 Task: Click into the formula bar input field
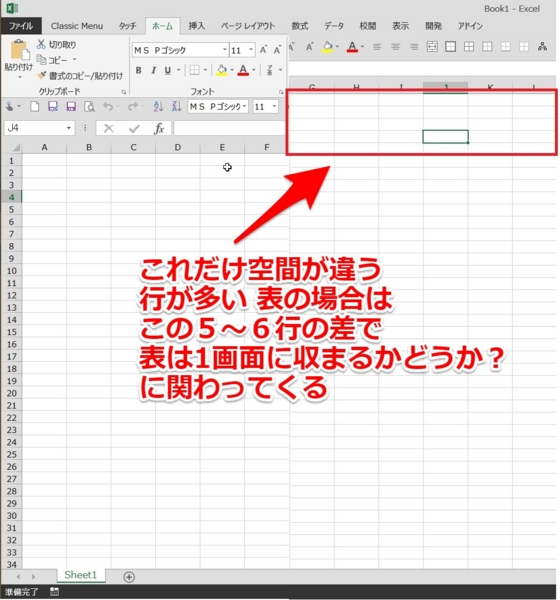(230, 129)
